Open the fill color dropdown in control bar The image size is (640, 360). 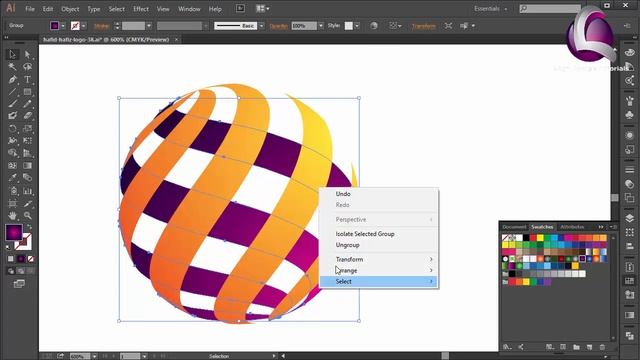coord(63,26)
